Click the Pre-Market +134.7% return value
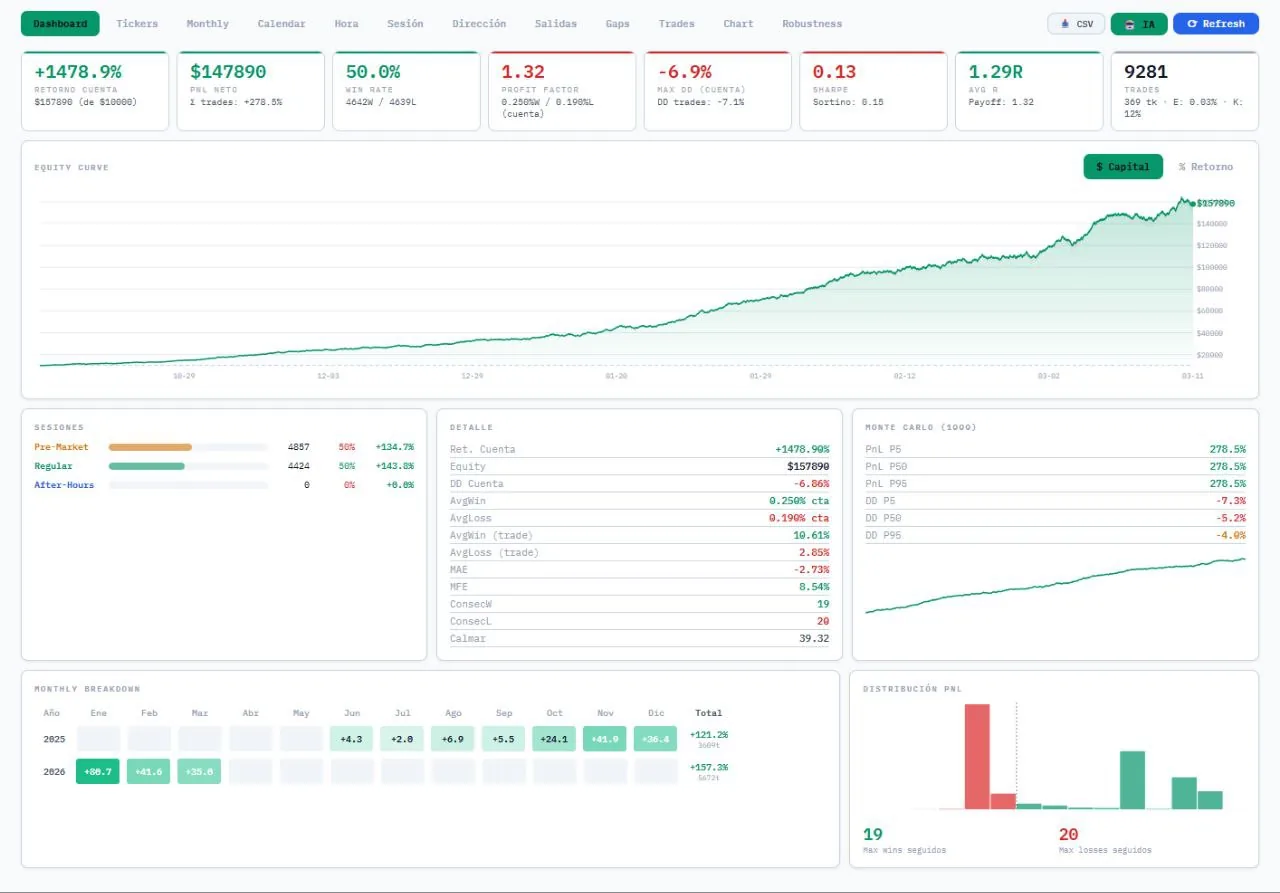This screenshot has height=893, width=1280. pyautogui.click(x=394, y=447)
